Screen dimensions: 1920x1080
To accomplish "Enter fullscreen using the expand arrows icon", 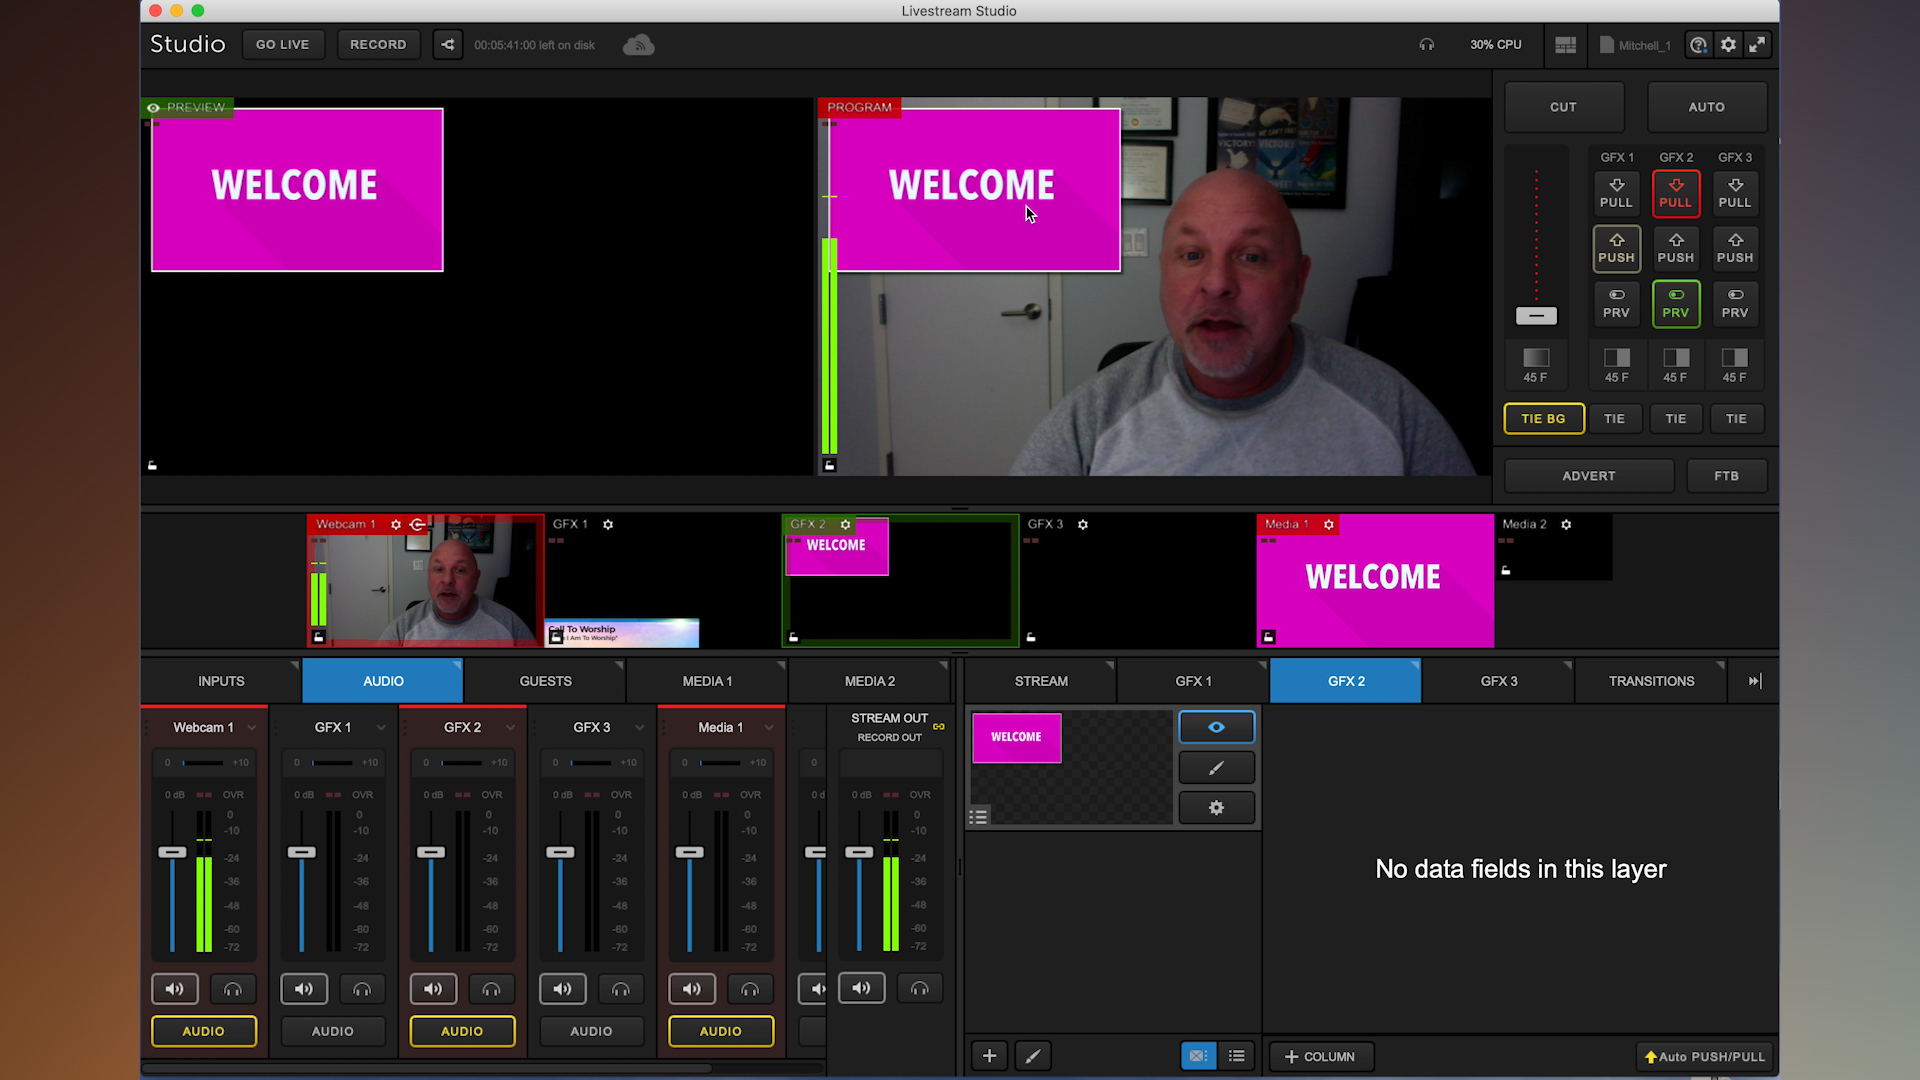I will point(1758,45).
